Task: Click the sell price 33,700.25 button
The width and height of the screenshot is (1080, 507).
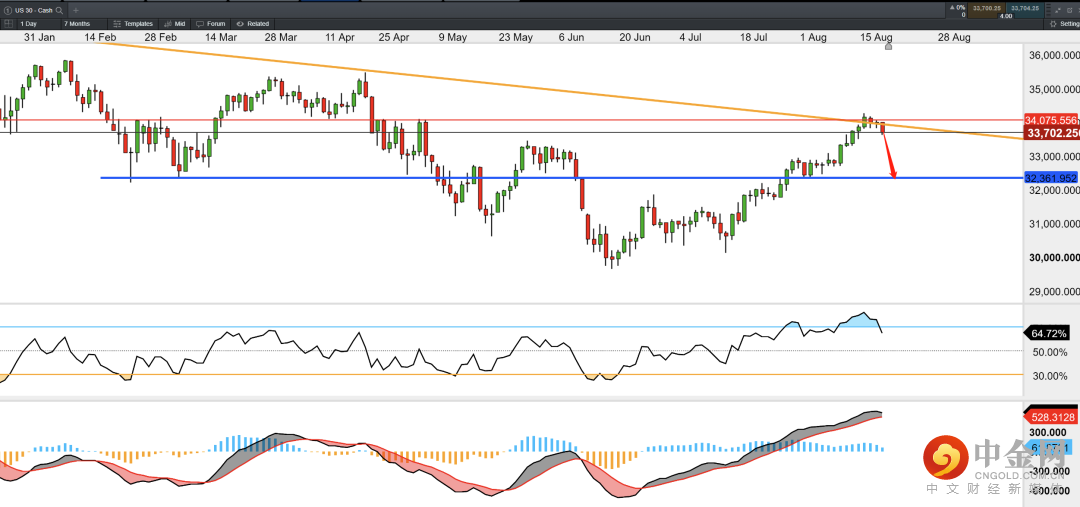Action: click(988, 8)
